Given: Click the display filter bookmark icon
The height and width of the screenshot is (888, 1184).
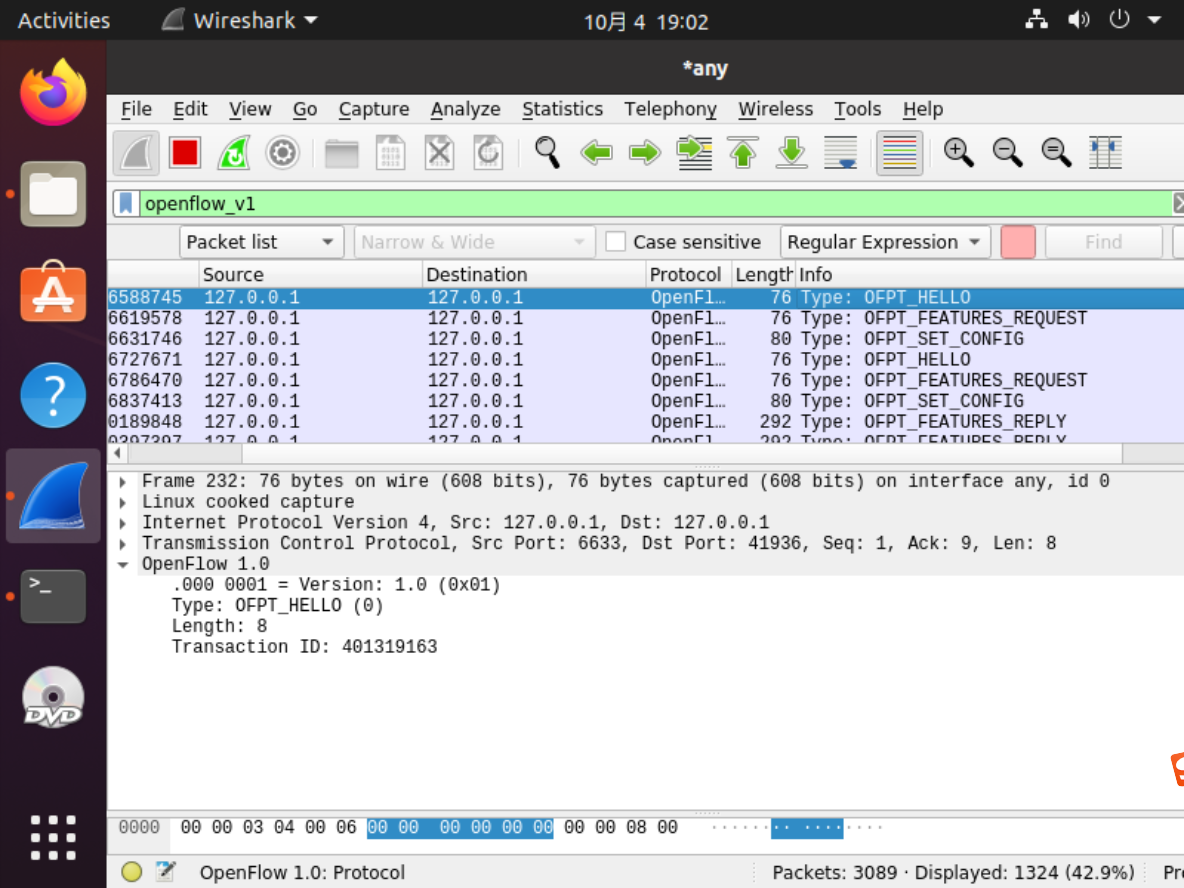Looking at the screenshot, I should tap(126, 203).
